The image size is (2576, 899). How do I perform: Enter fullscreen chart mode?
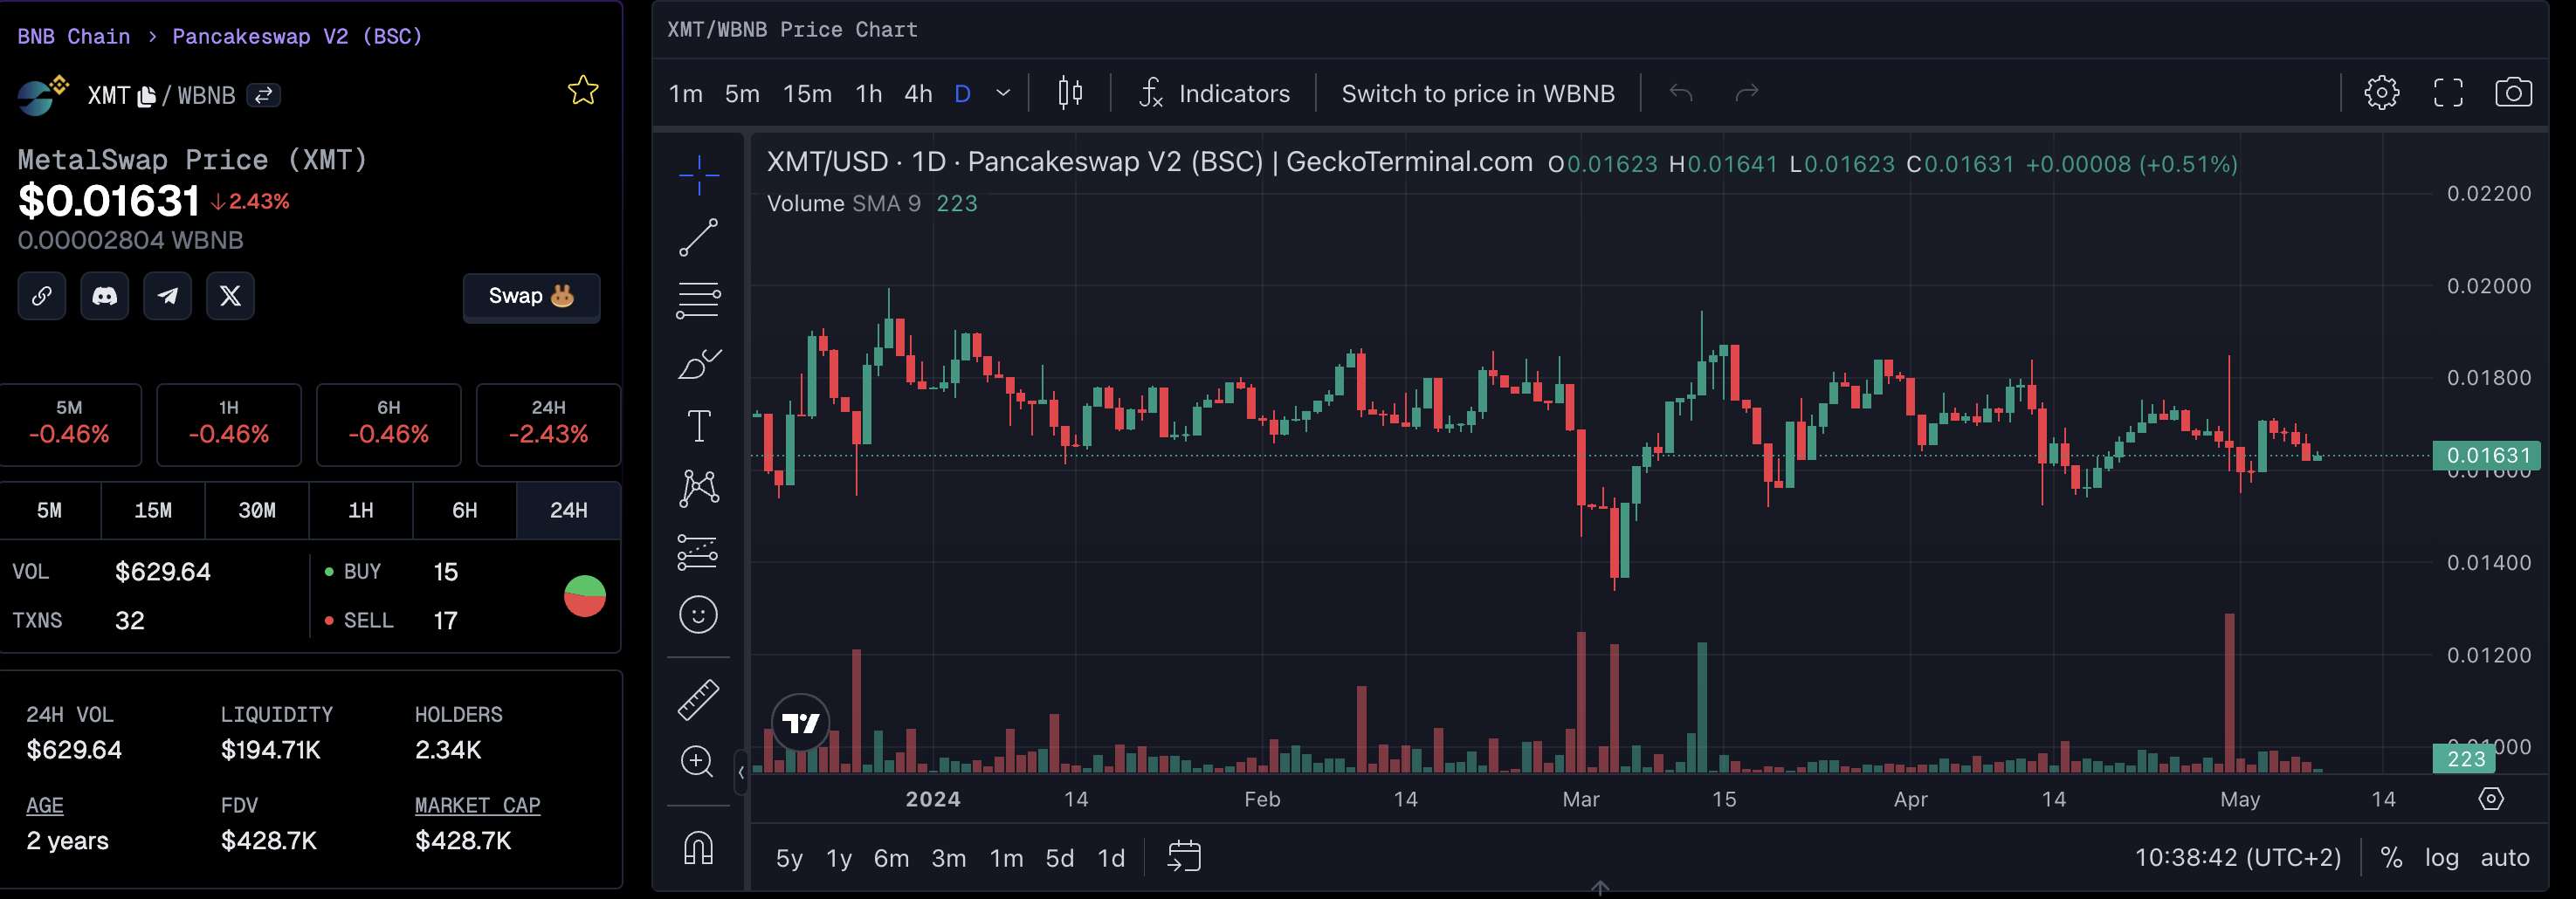pos(2447,93)
